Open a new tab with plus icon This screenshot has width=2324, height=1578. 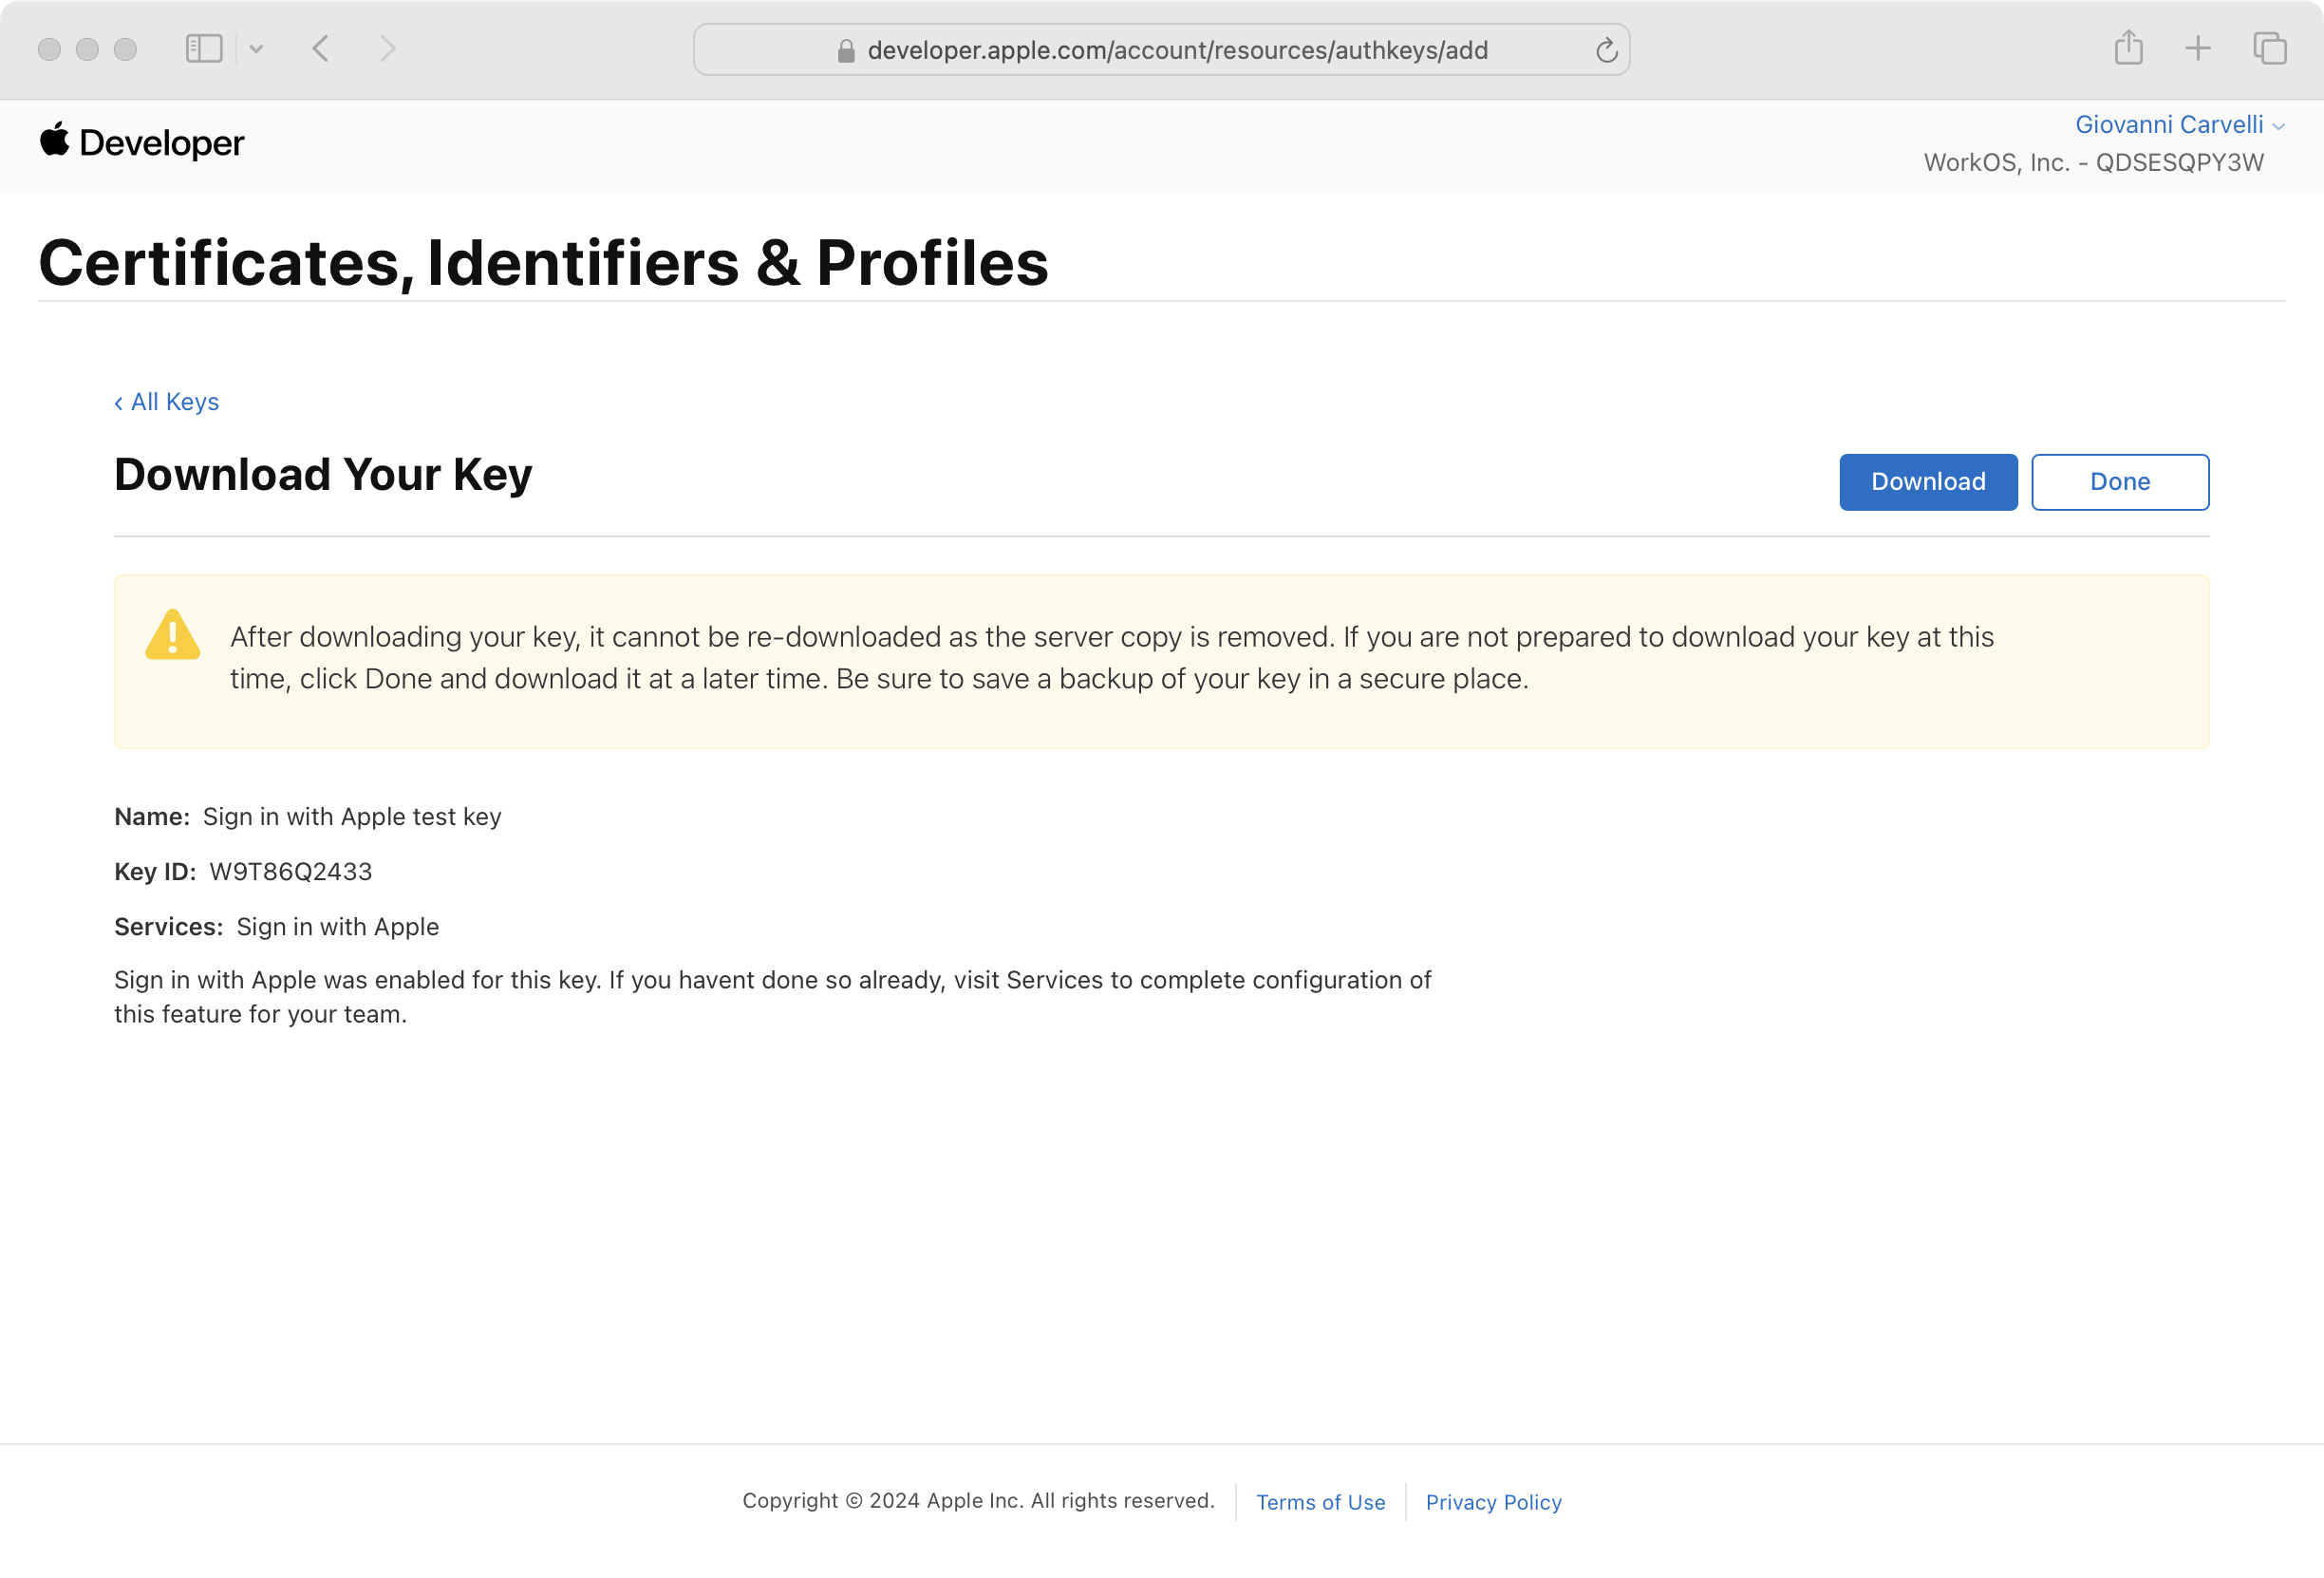pyautogui.click(x=2198, y=48)
